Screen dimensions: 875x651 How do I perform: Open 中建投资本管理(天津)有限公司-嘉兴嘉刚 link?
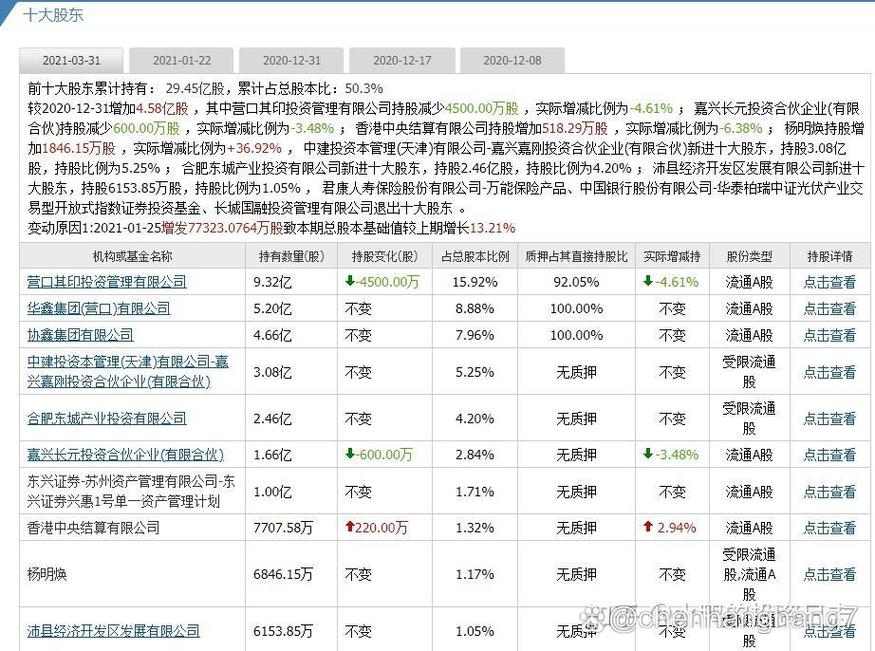[128, 372]
